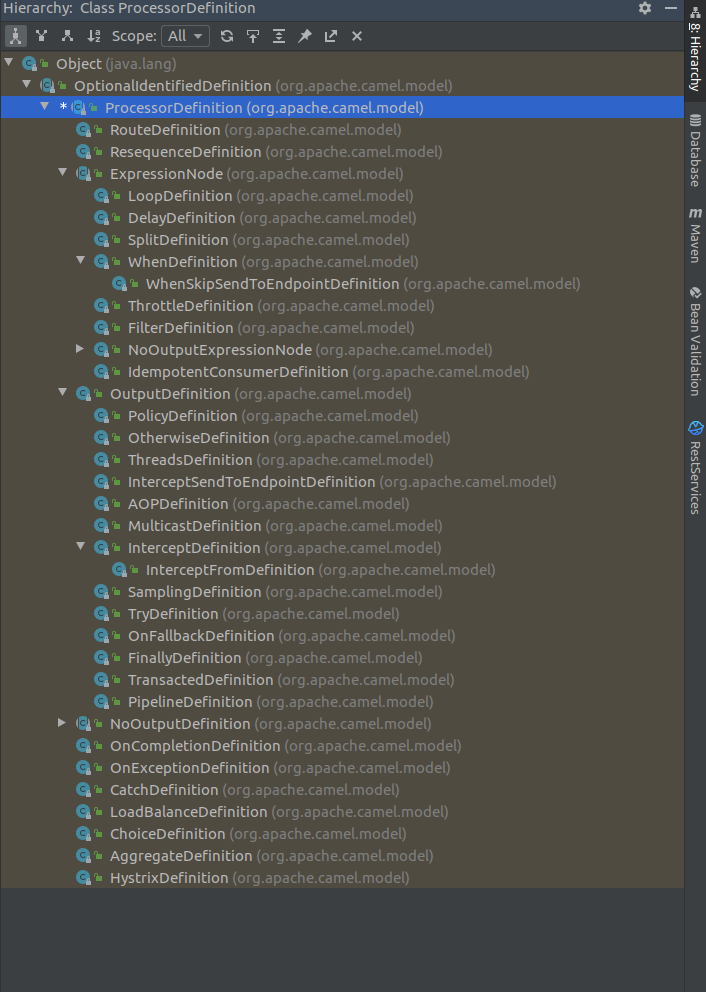Click the Export to text file icon
Screen dimensions: 706x992
click(331, 36)
